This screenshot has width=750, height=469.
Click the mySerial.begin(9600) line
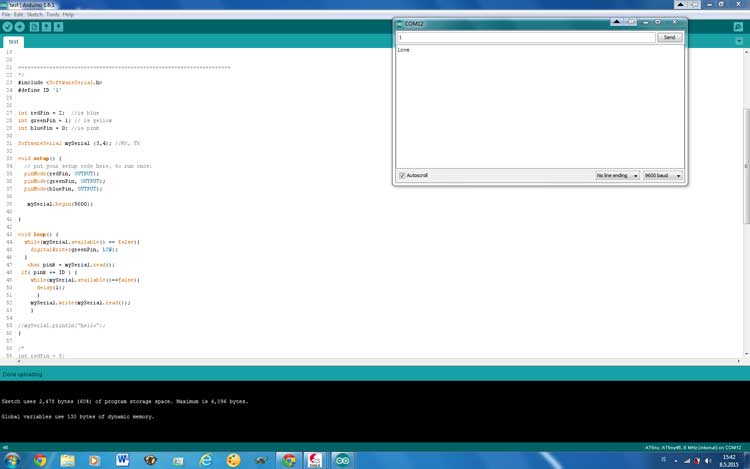click(x=60, y=204)
